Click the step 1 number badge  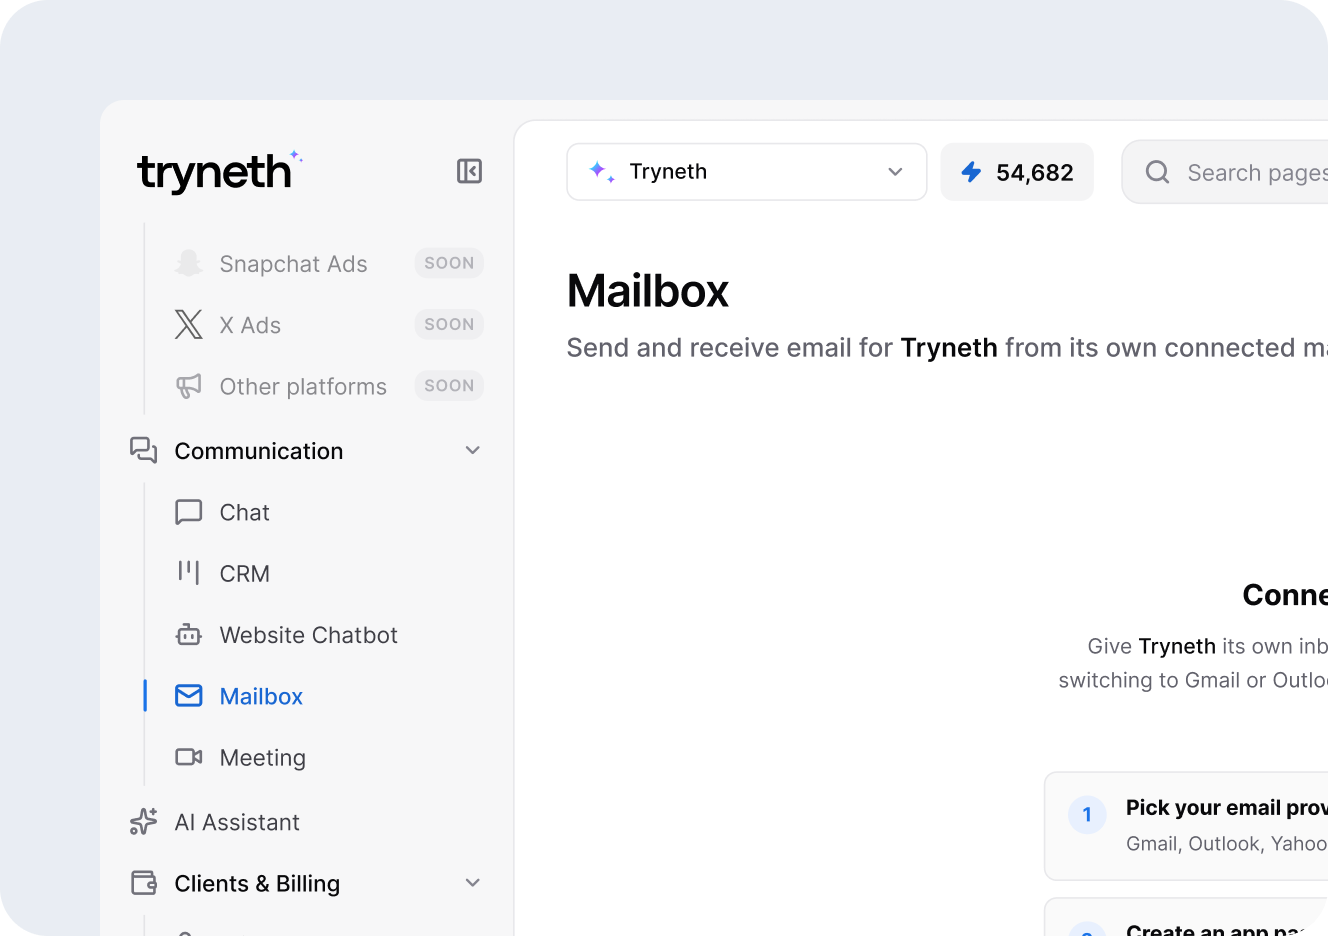point(1087,814)
